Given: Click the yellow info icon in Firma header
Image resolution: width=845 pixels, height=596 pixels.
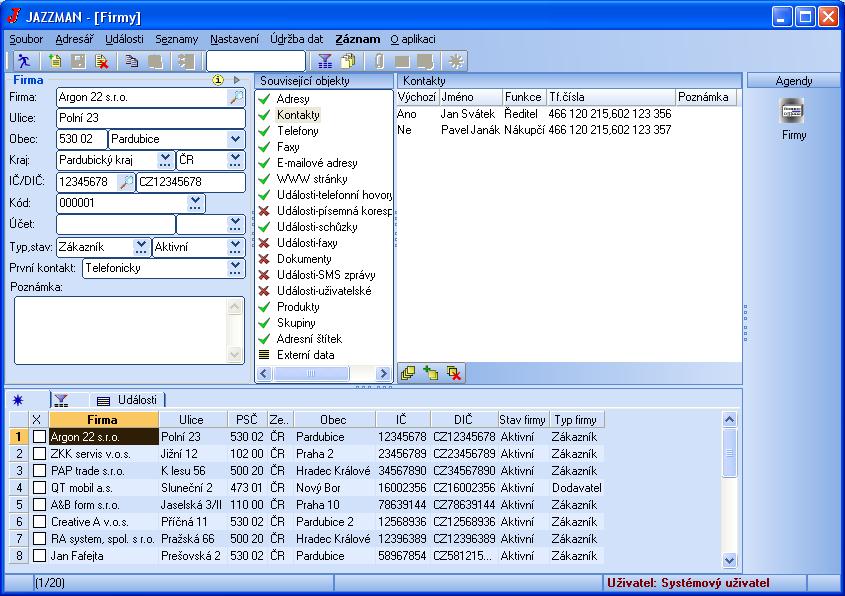Looking at the screenshot, I should (x=218, y=80).
